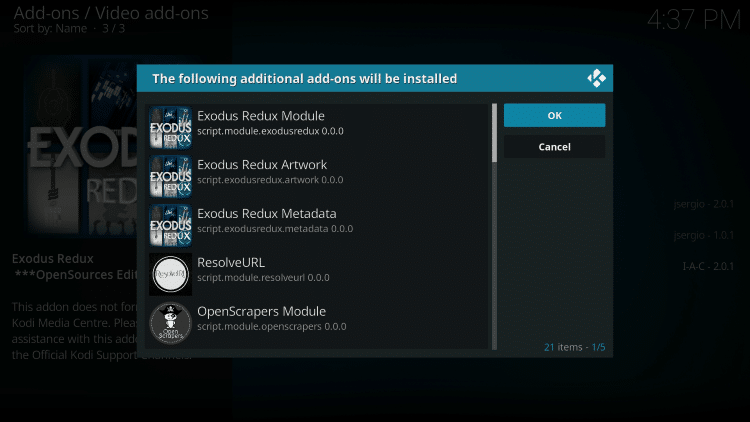The width and height of the screenshot is (750, 422).
Task: Pick the script.module.openscrapers entry text
Action: (x=271, y=327)
